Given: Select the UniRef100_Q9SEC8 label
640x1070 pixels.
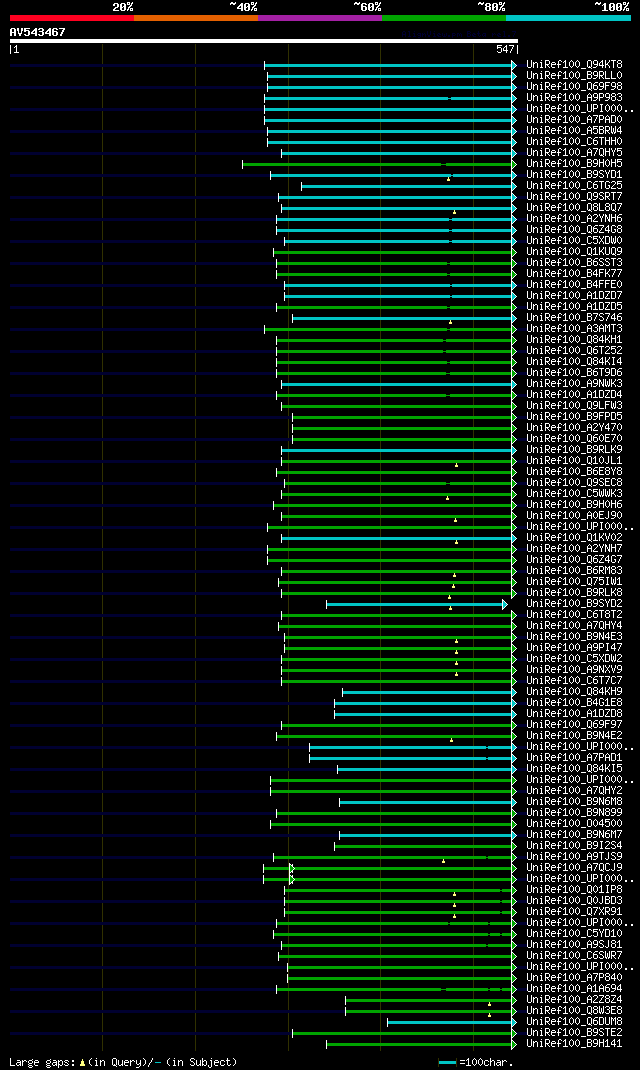Looking at the screenshot, I should pyautogui.click(x=574, y=482).
